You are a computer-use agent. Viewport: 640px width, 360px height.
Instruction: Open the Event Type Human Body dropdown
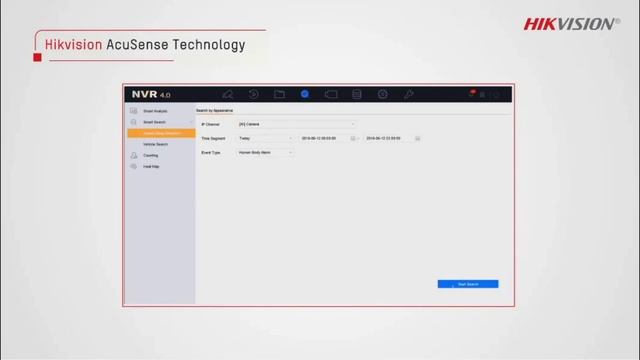point(265,153)
